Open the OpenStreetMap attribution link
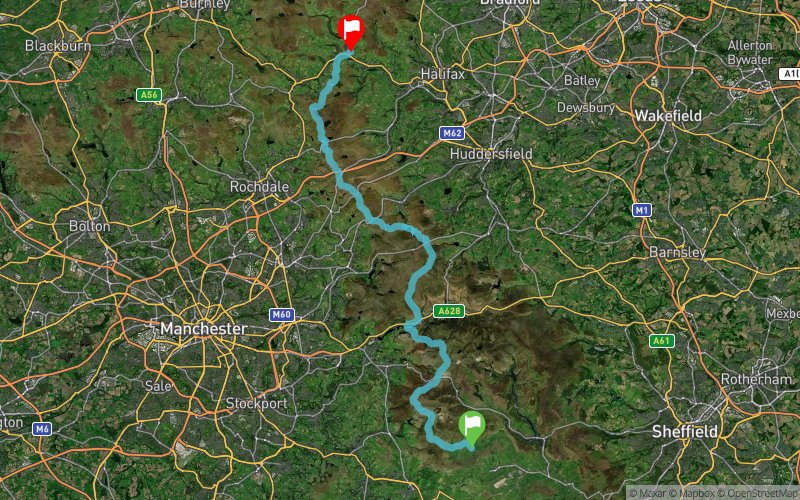 coord(759,493)
